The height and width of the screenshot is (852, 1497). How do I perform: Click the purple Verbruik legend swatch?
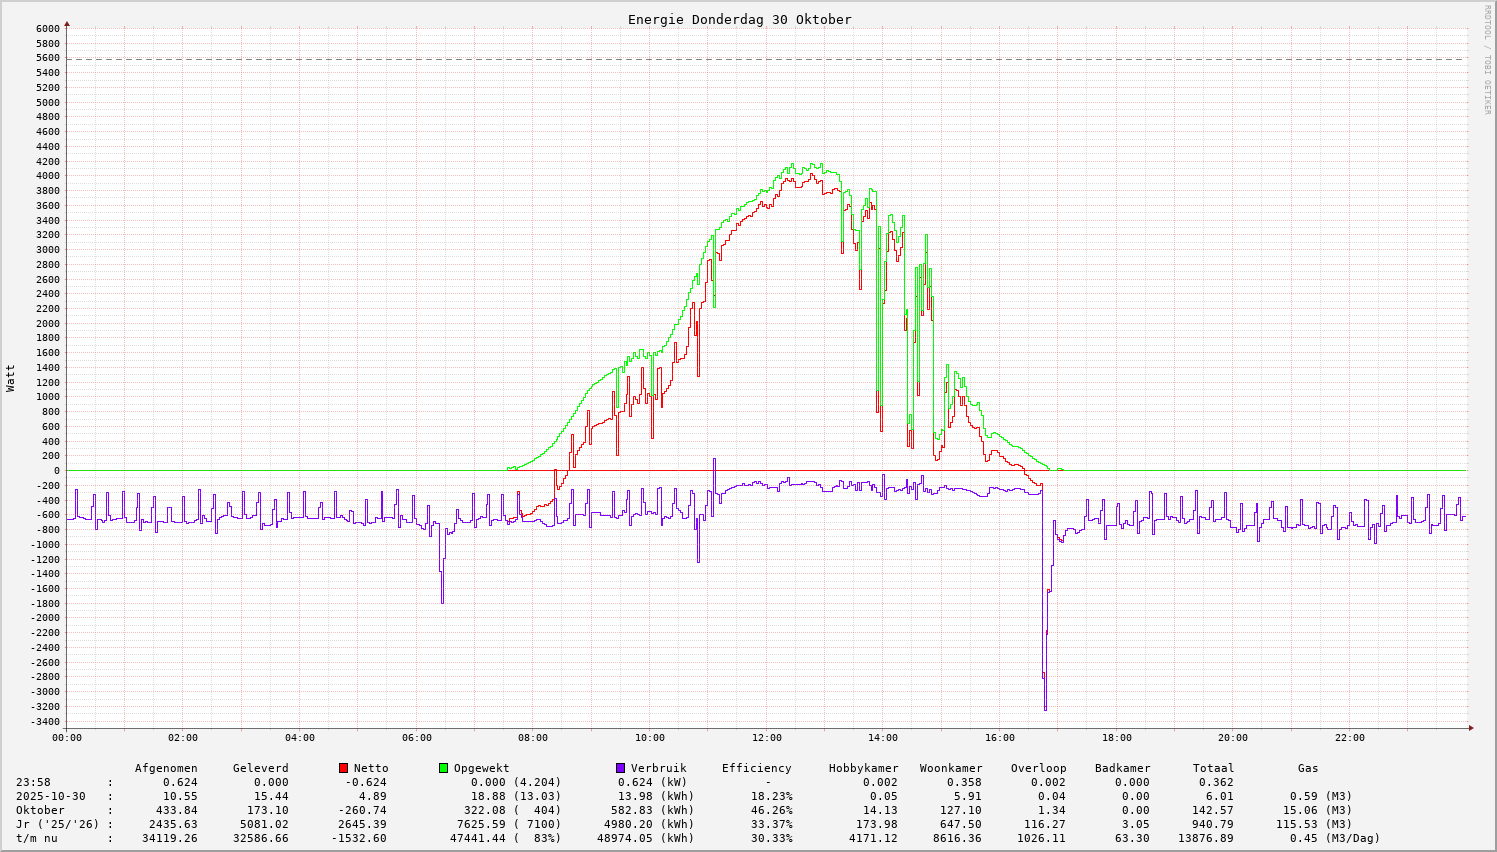tap(621, 768)
